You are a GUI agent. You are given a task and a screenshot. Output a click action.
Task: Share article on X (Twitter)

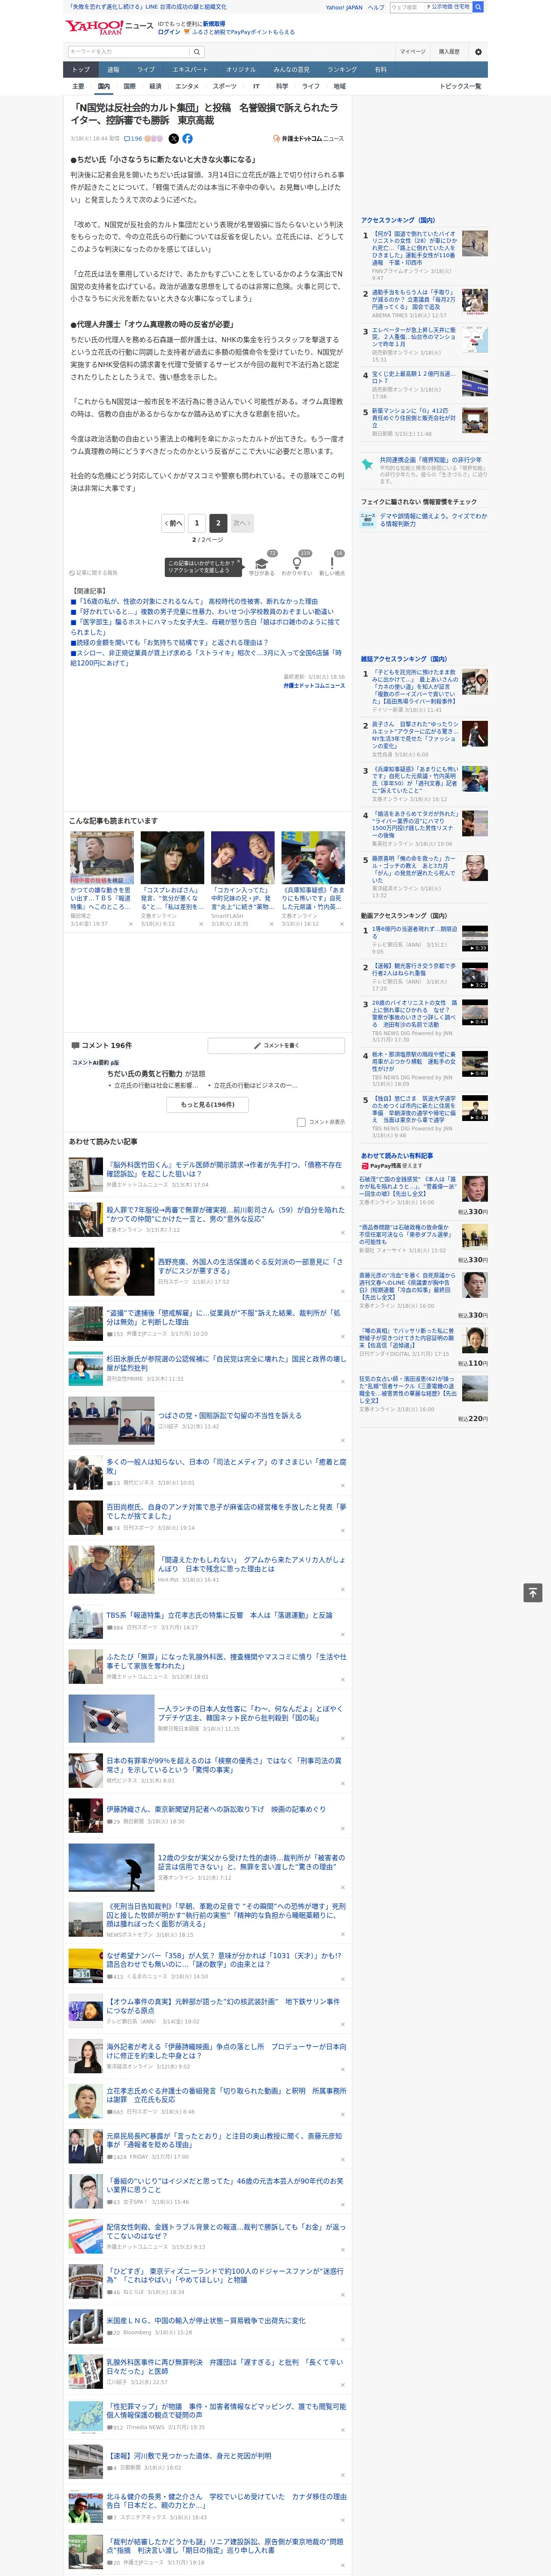click(174, 139)
